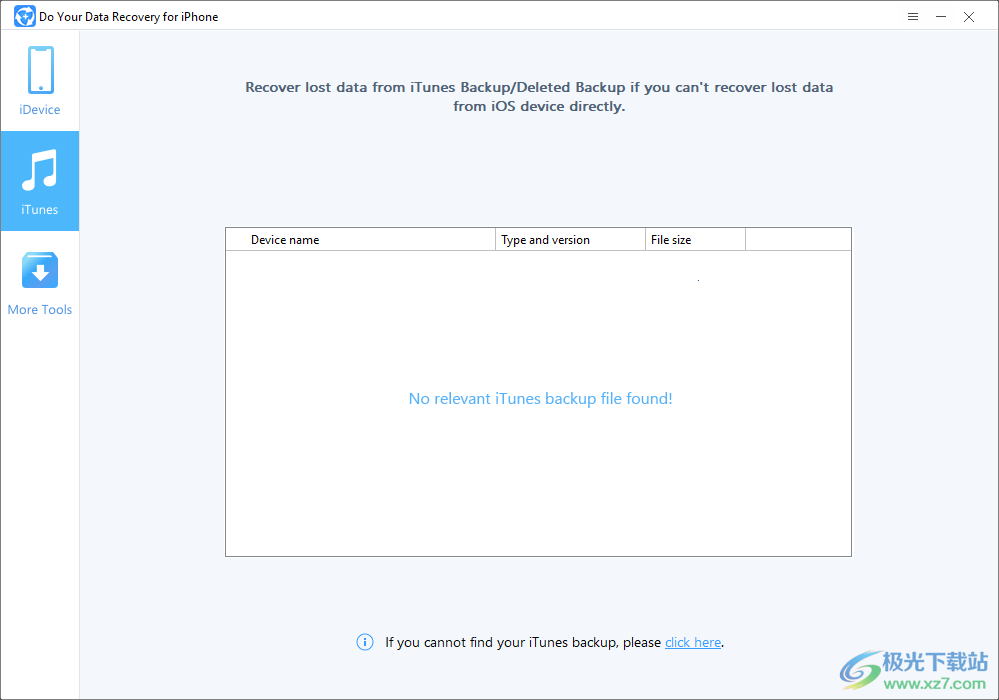Click 'Recover lost data from iTunes Backup' heading
This screenshot has height=700, width=999.
pyautogui.click(x=539, y=96)
